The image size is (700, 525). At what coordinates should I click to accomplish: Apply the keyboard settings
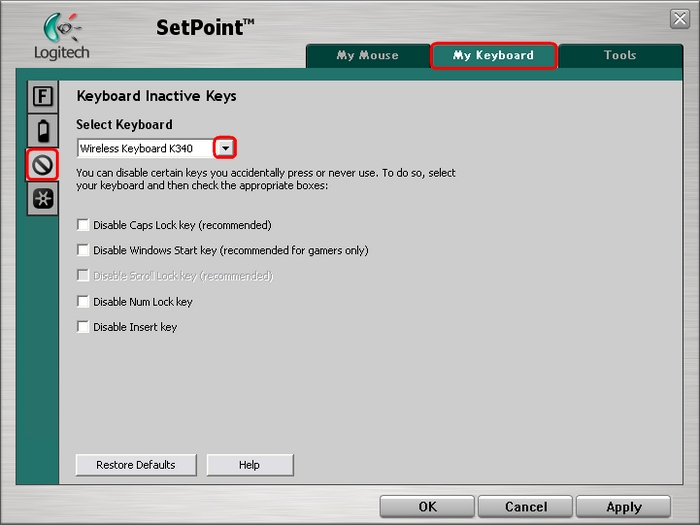(x=623, y=507)
